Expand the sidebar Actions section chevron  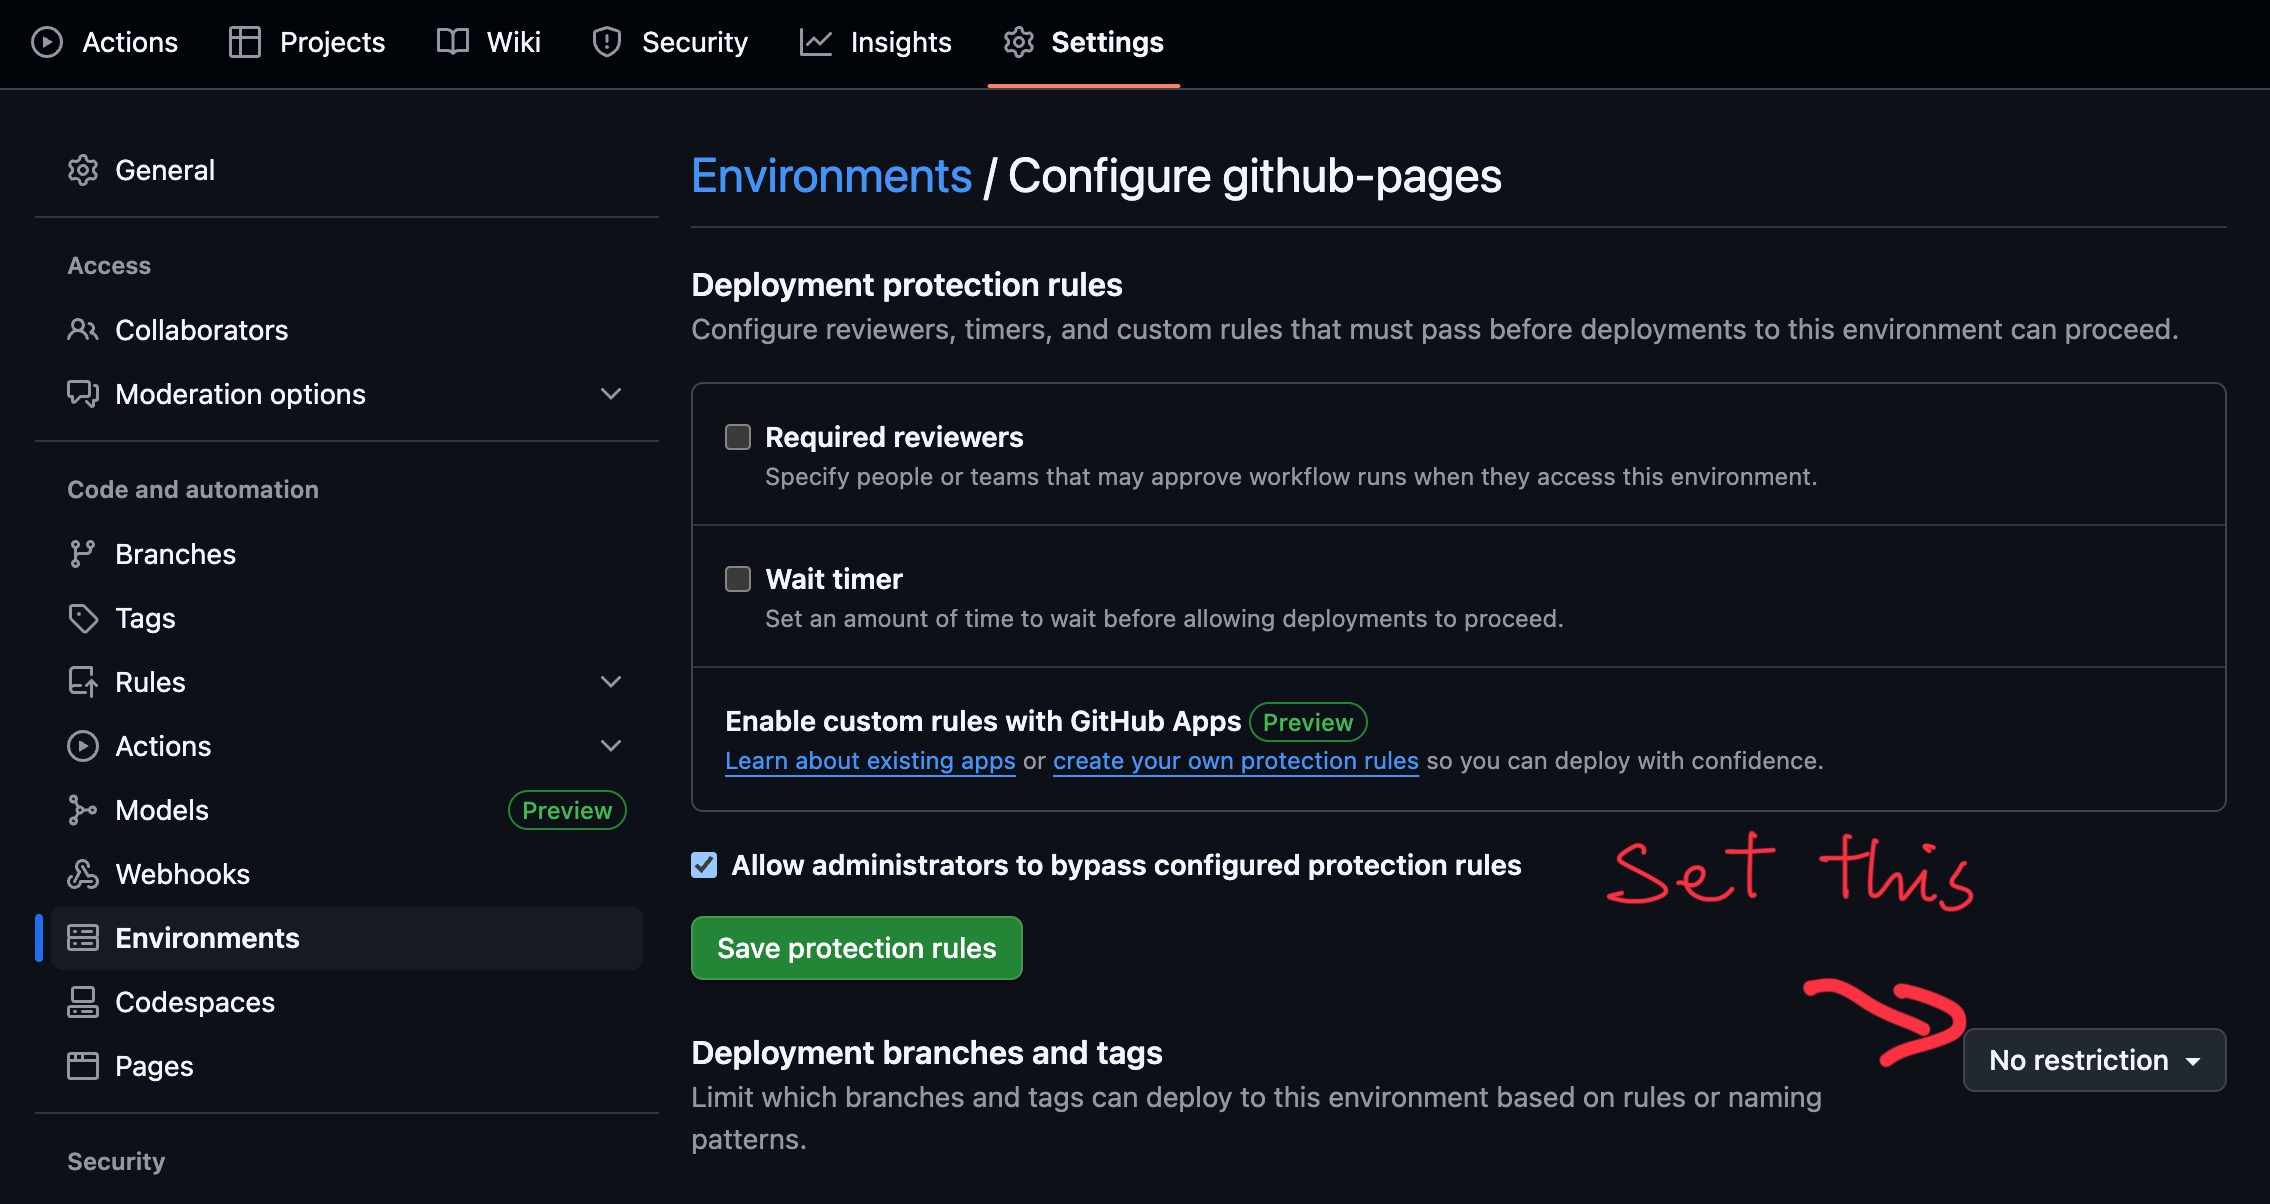[x=611, y=746]
